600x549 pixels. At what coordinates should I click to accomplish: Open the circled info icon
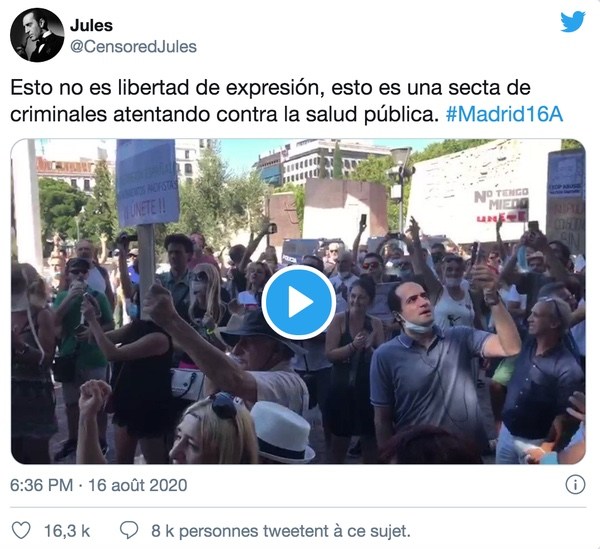coord(575,485)
